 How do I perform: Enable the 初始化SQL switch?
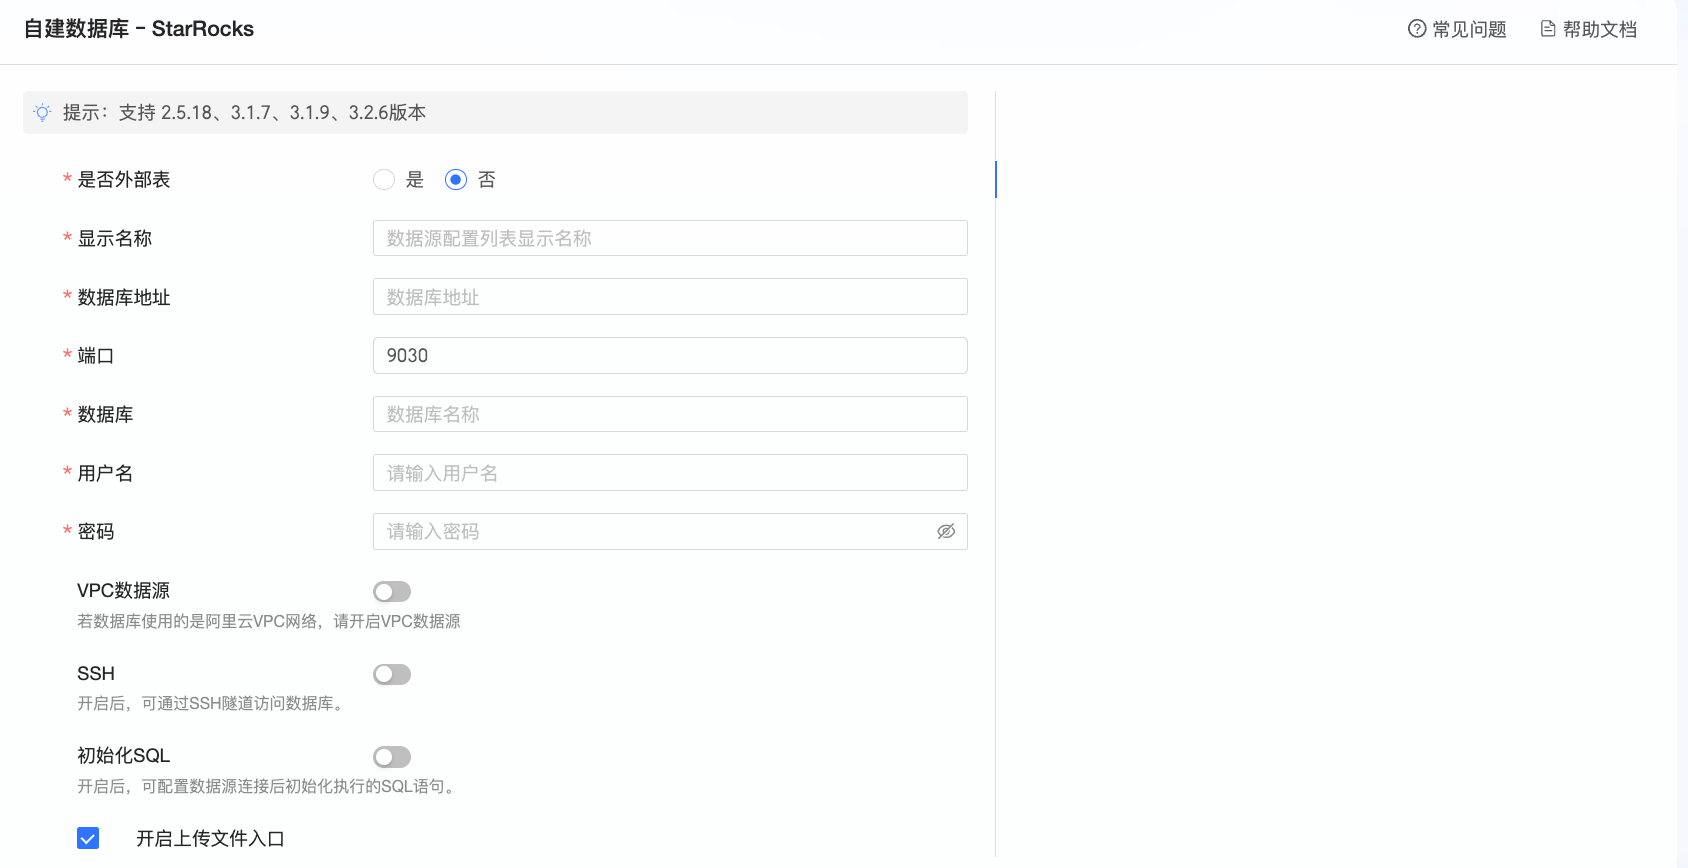(392, 757)
